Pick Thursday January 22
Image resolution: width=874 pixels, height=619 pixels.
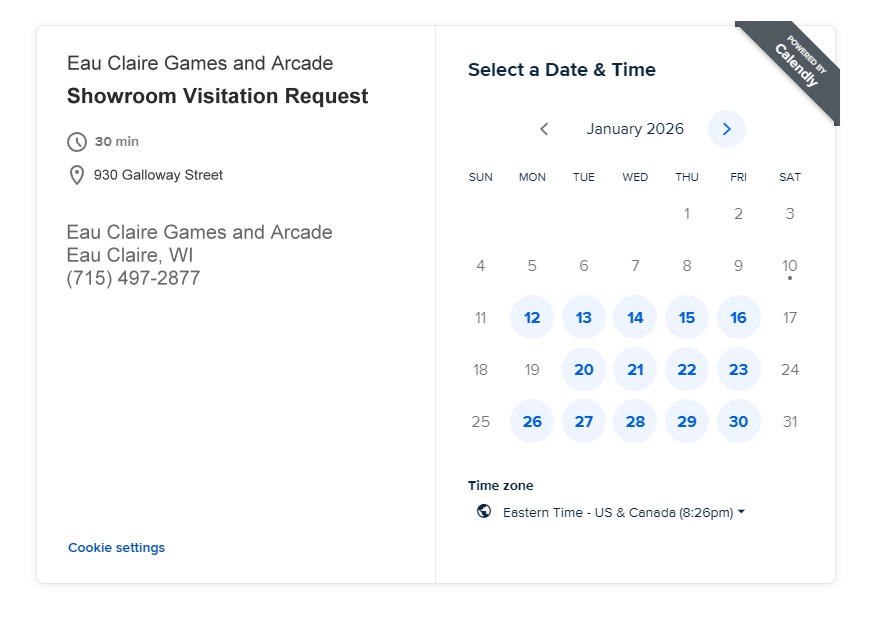click(x=687, y=369)
